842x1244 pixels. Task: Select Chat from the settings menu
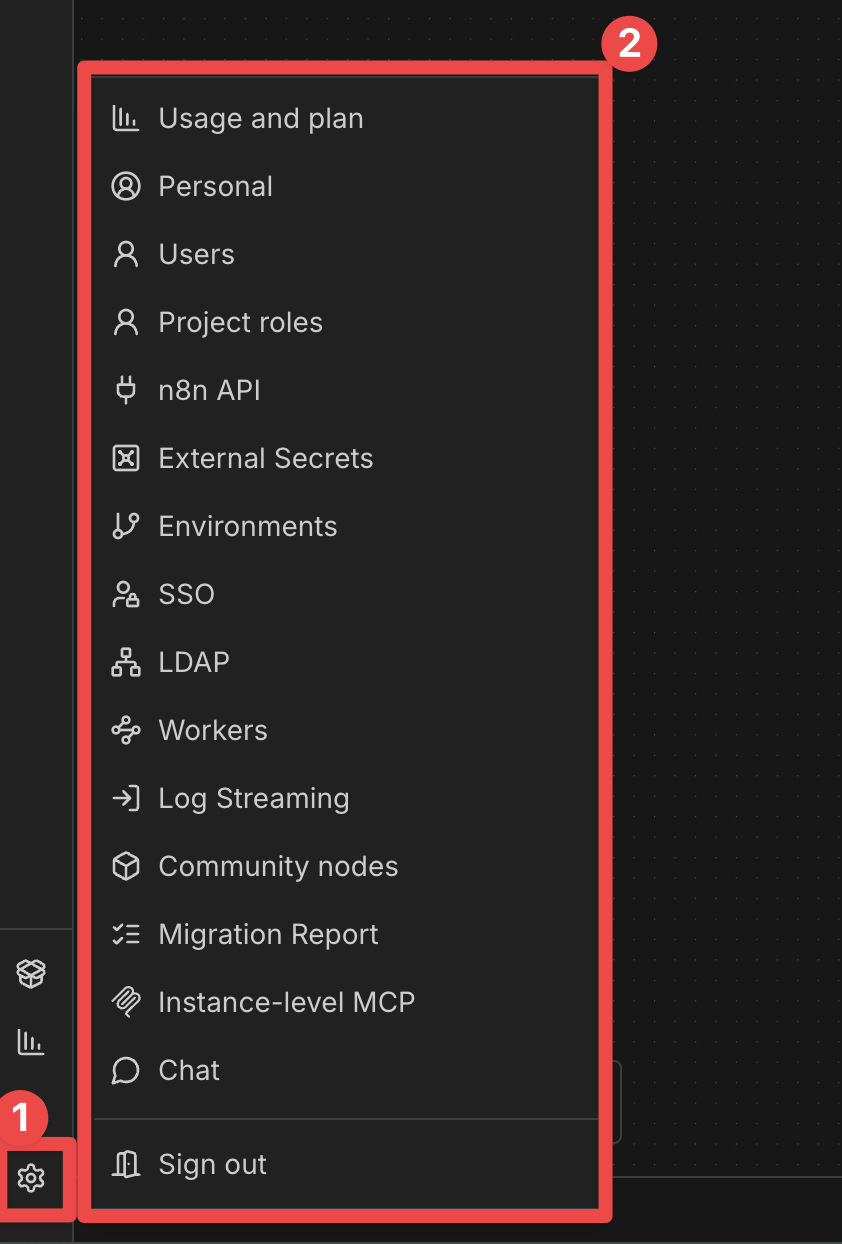pos(189,1070)
